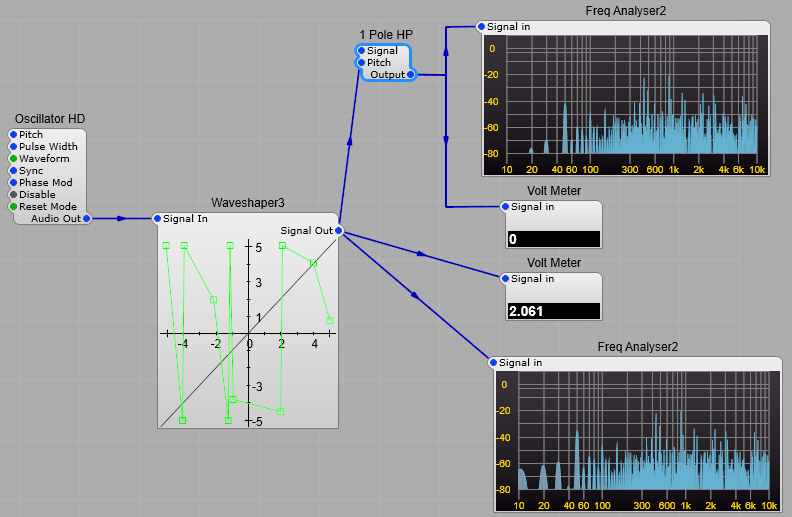792x517 pixels.
Task: Select the 1 Pole HP module title
Action: [386, 35]
